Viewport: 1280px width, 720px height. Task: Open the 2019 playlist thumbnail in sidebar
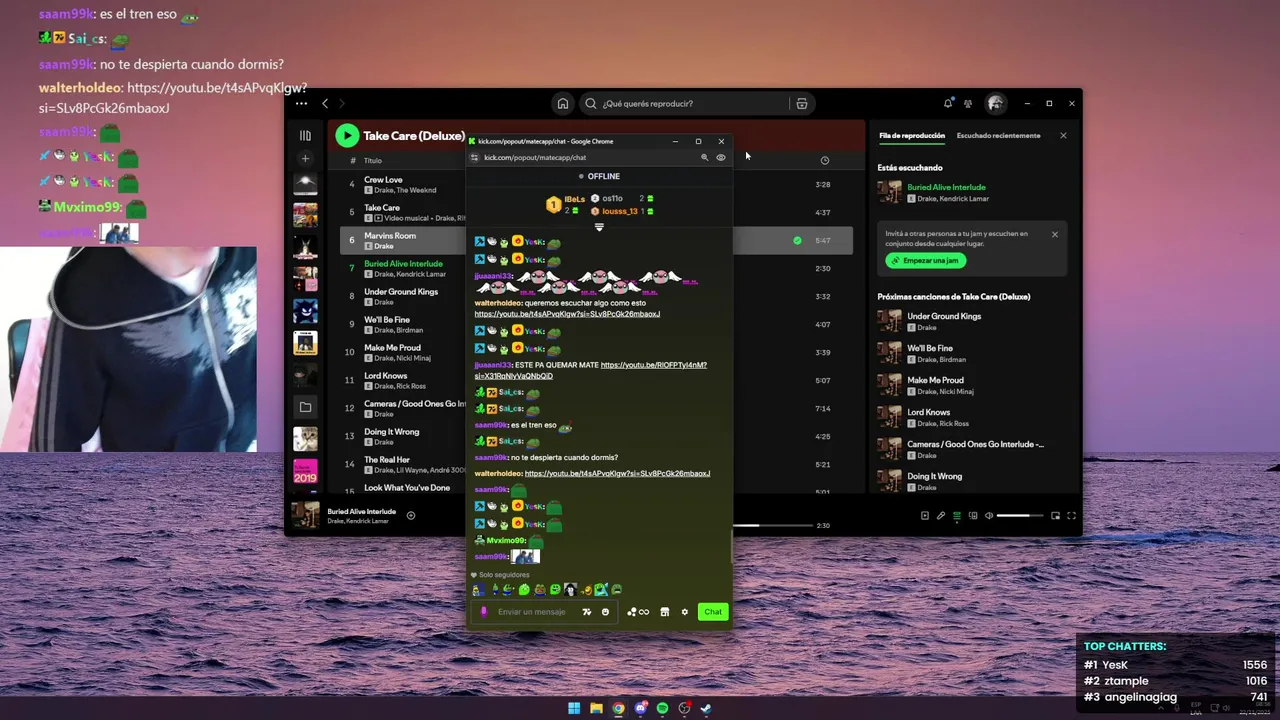coord(305,471)
